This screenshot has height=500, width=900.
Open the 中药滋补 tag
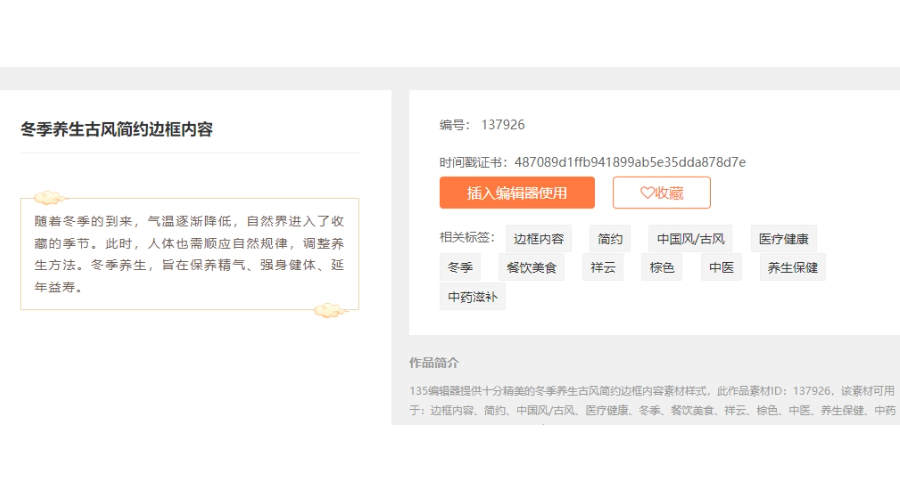click(x=472, y=297)
